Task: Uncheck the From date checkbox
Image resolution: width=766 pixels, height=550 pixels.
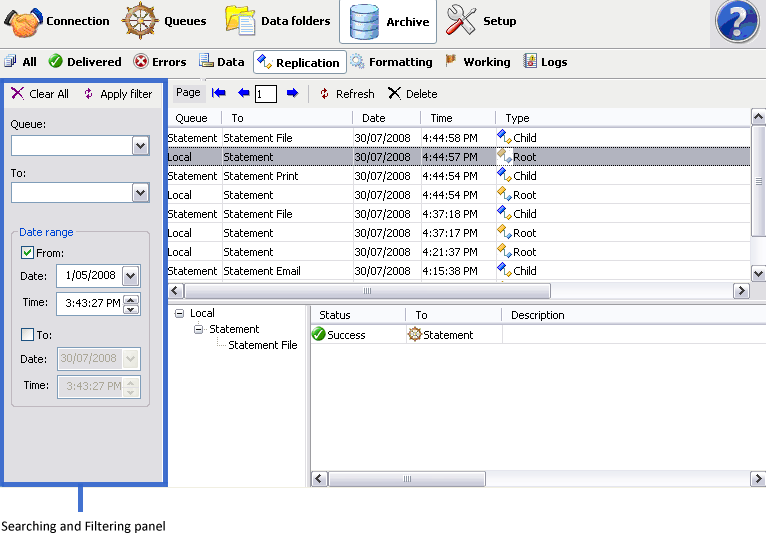Action: pyautogui.click(x=27, y=253)
